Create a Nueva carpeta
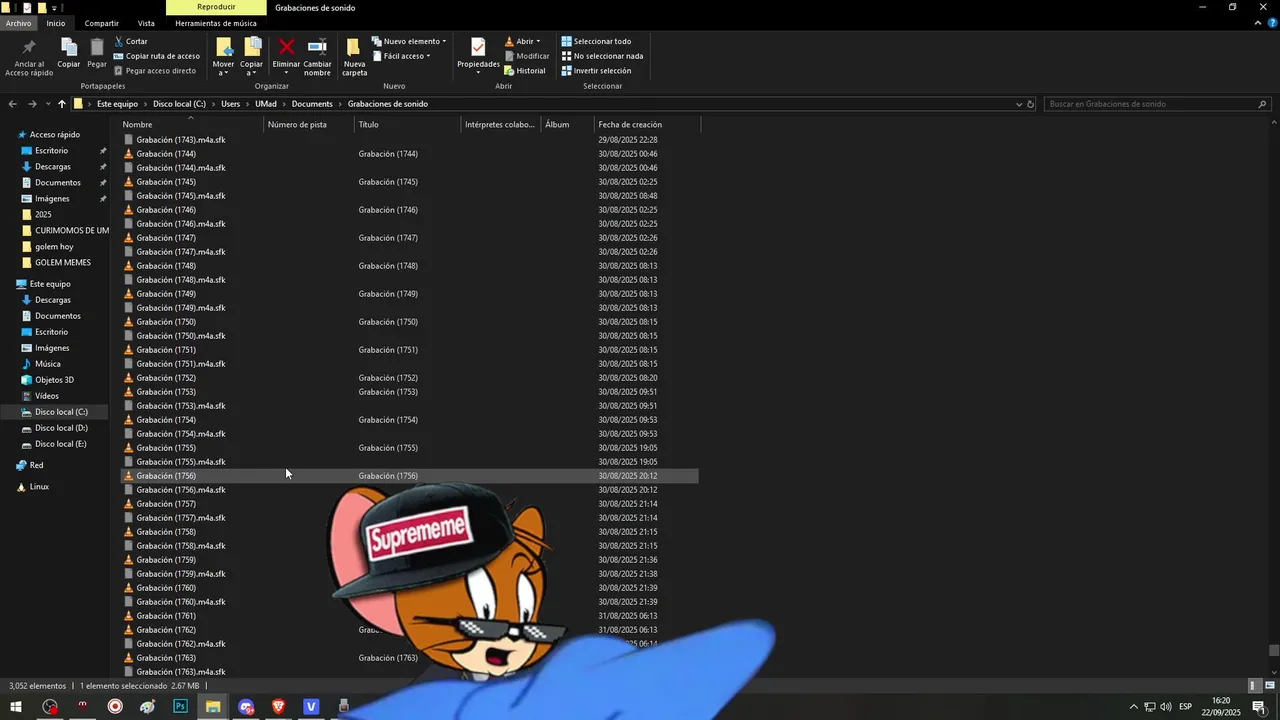The height and width of the screenshot is (720, 1280). point(354,57)
